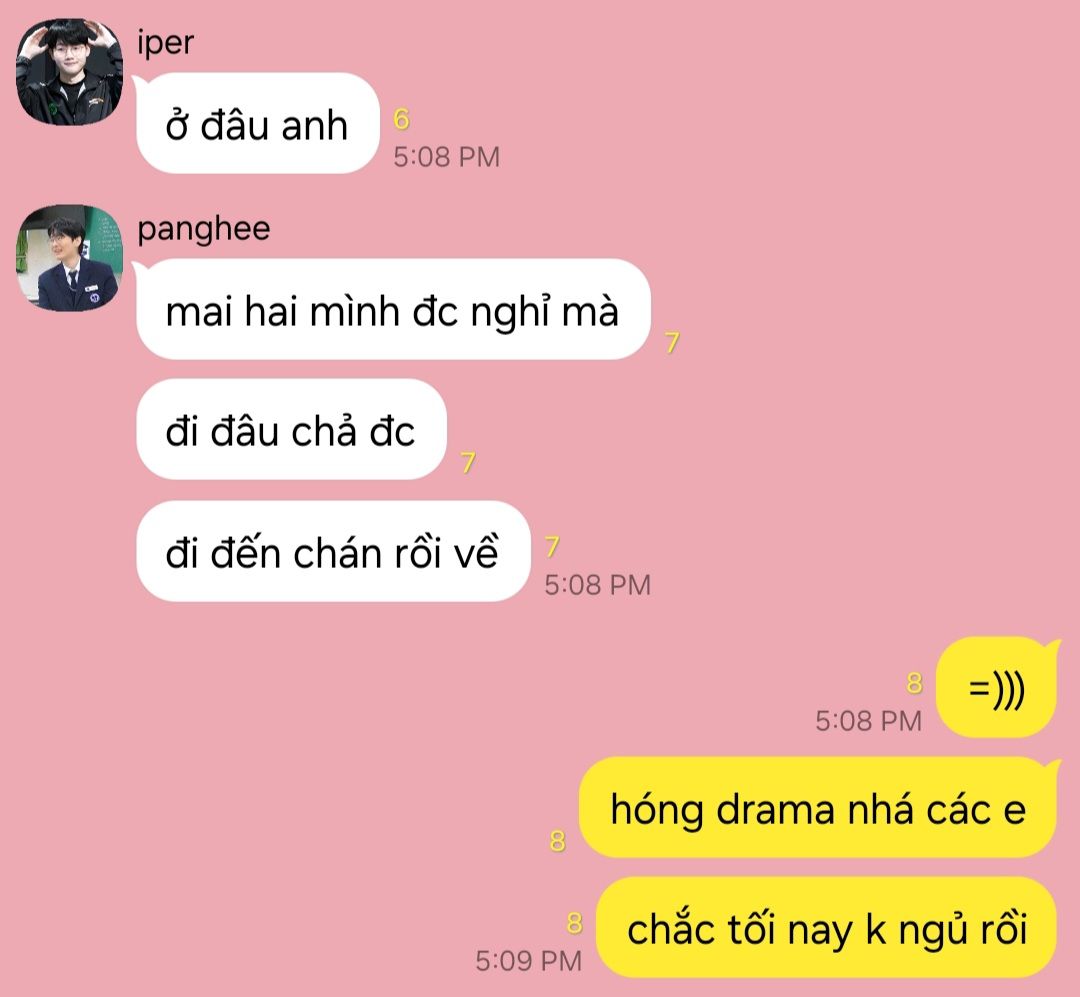Tap unread count 8 beside 'hóng drama' bubble

[x=557, y=841]
